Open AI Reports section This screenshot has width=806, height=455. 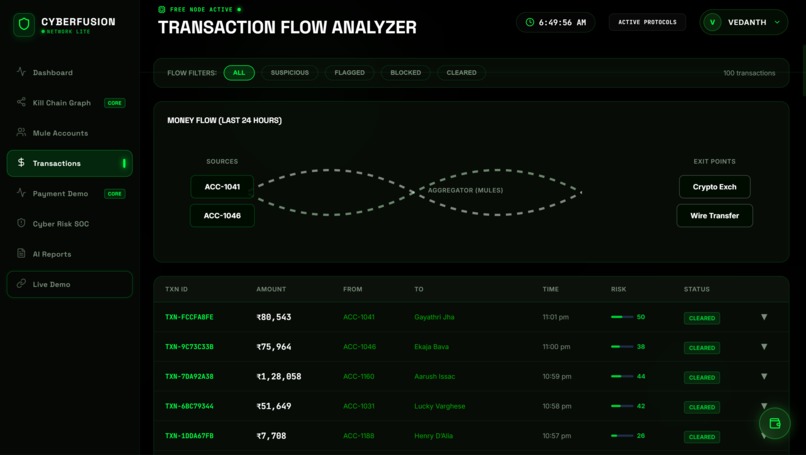69,254
